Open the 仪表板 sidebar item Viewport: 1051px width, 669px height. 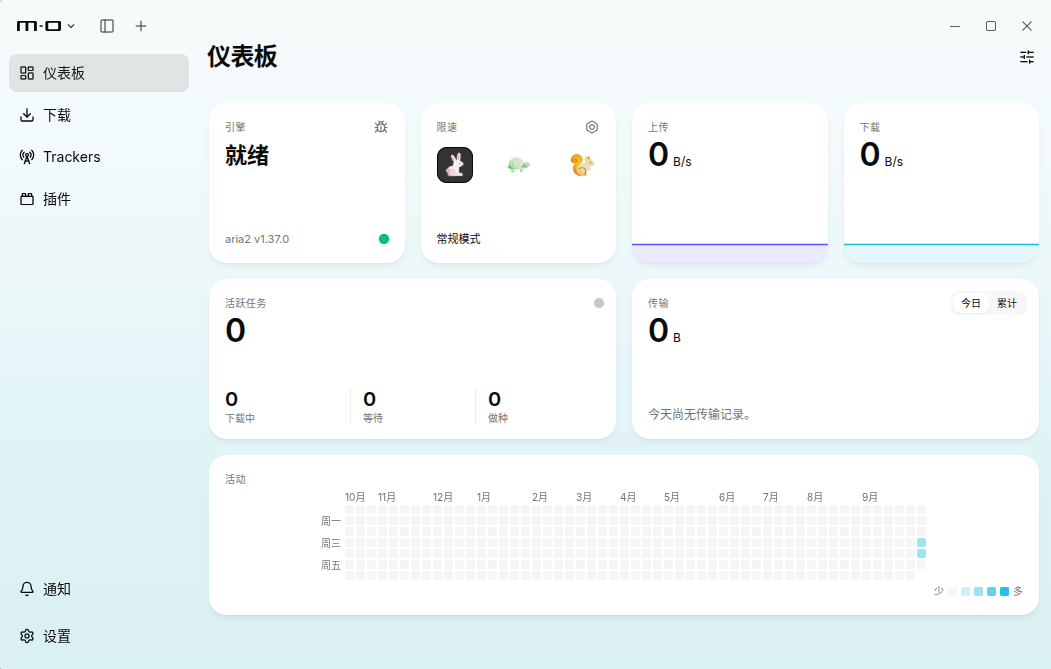click(99, 73)
